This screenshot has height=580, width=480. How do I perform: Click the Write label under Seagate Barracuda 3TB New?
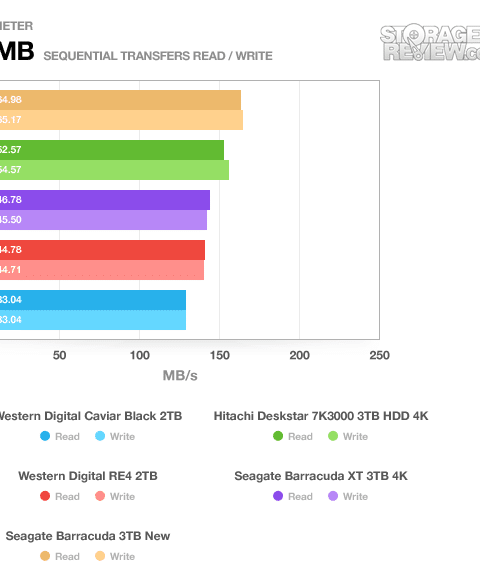122,556
